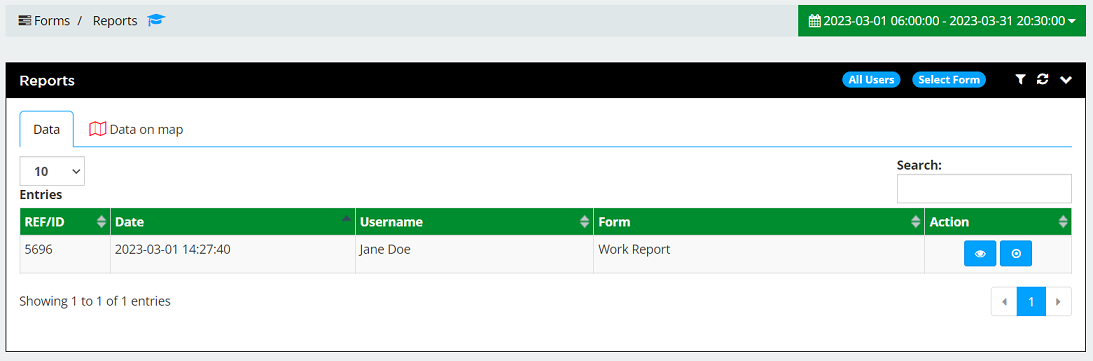Go to previous page arrow
1093x361 pixels.
[1004, 302]
